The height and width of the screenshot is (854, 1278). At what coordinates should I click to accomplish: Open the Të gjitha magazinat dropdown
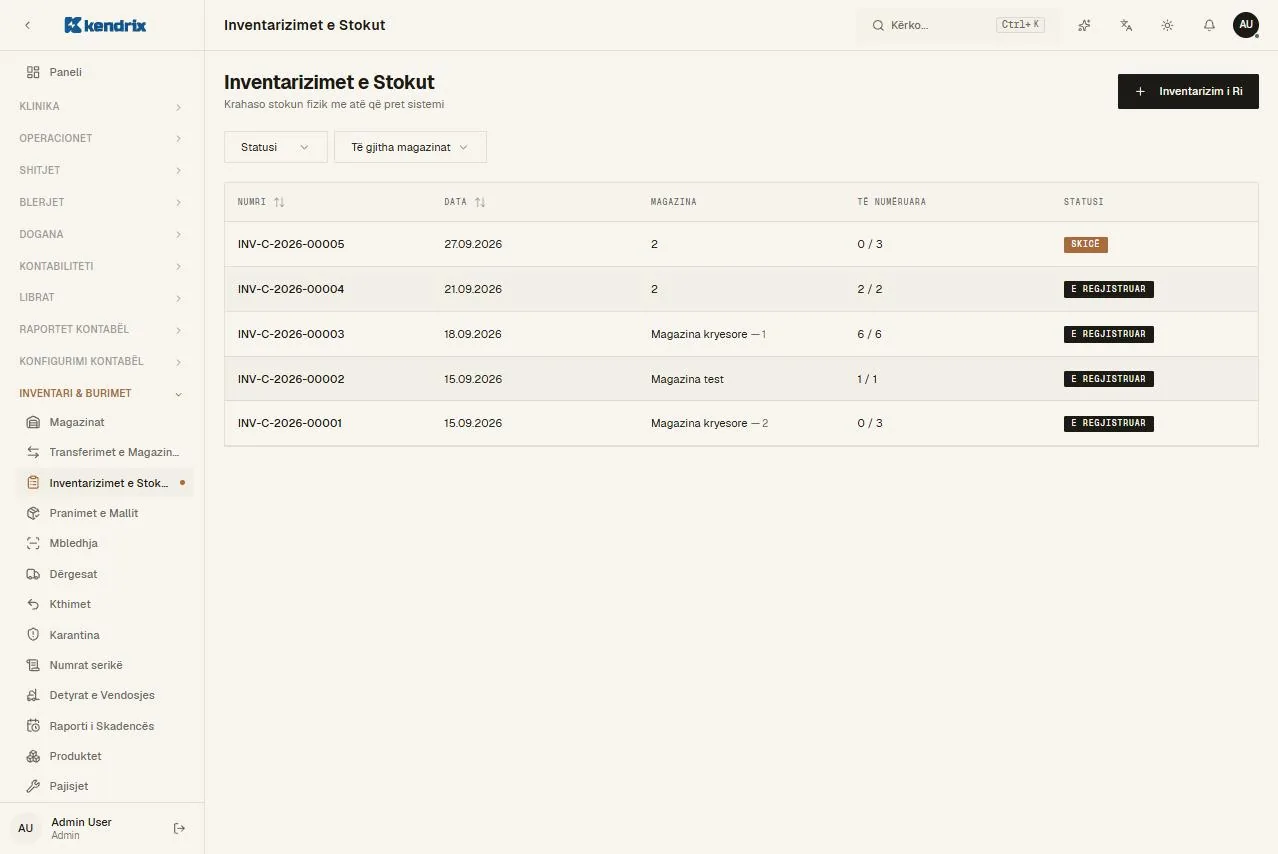click(x=410, y=147)
